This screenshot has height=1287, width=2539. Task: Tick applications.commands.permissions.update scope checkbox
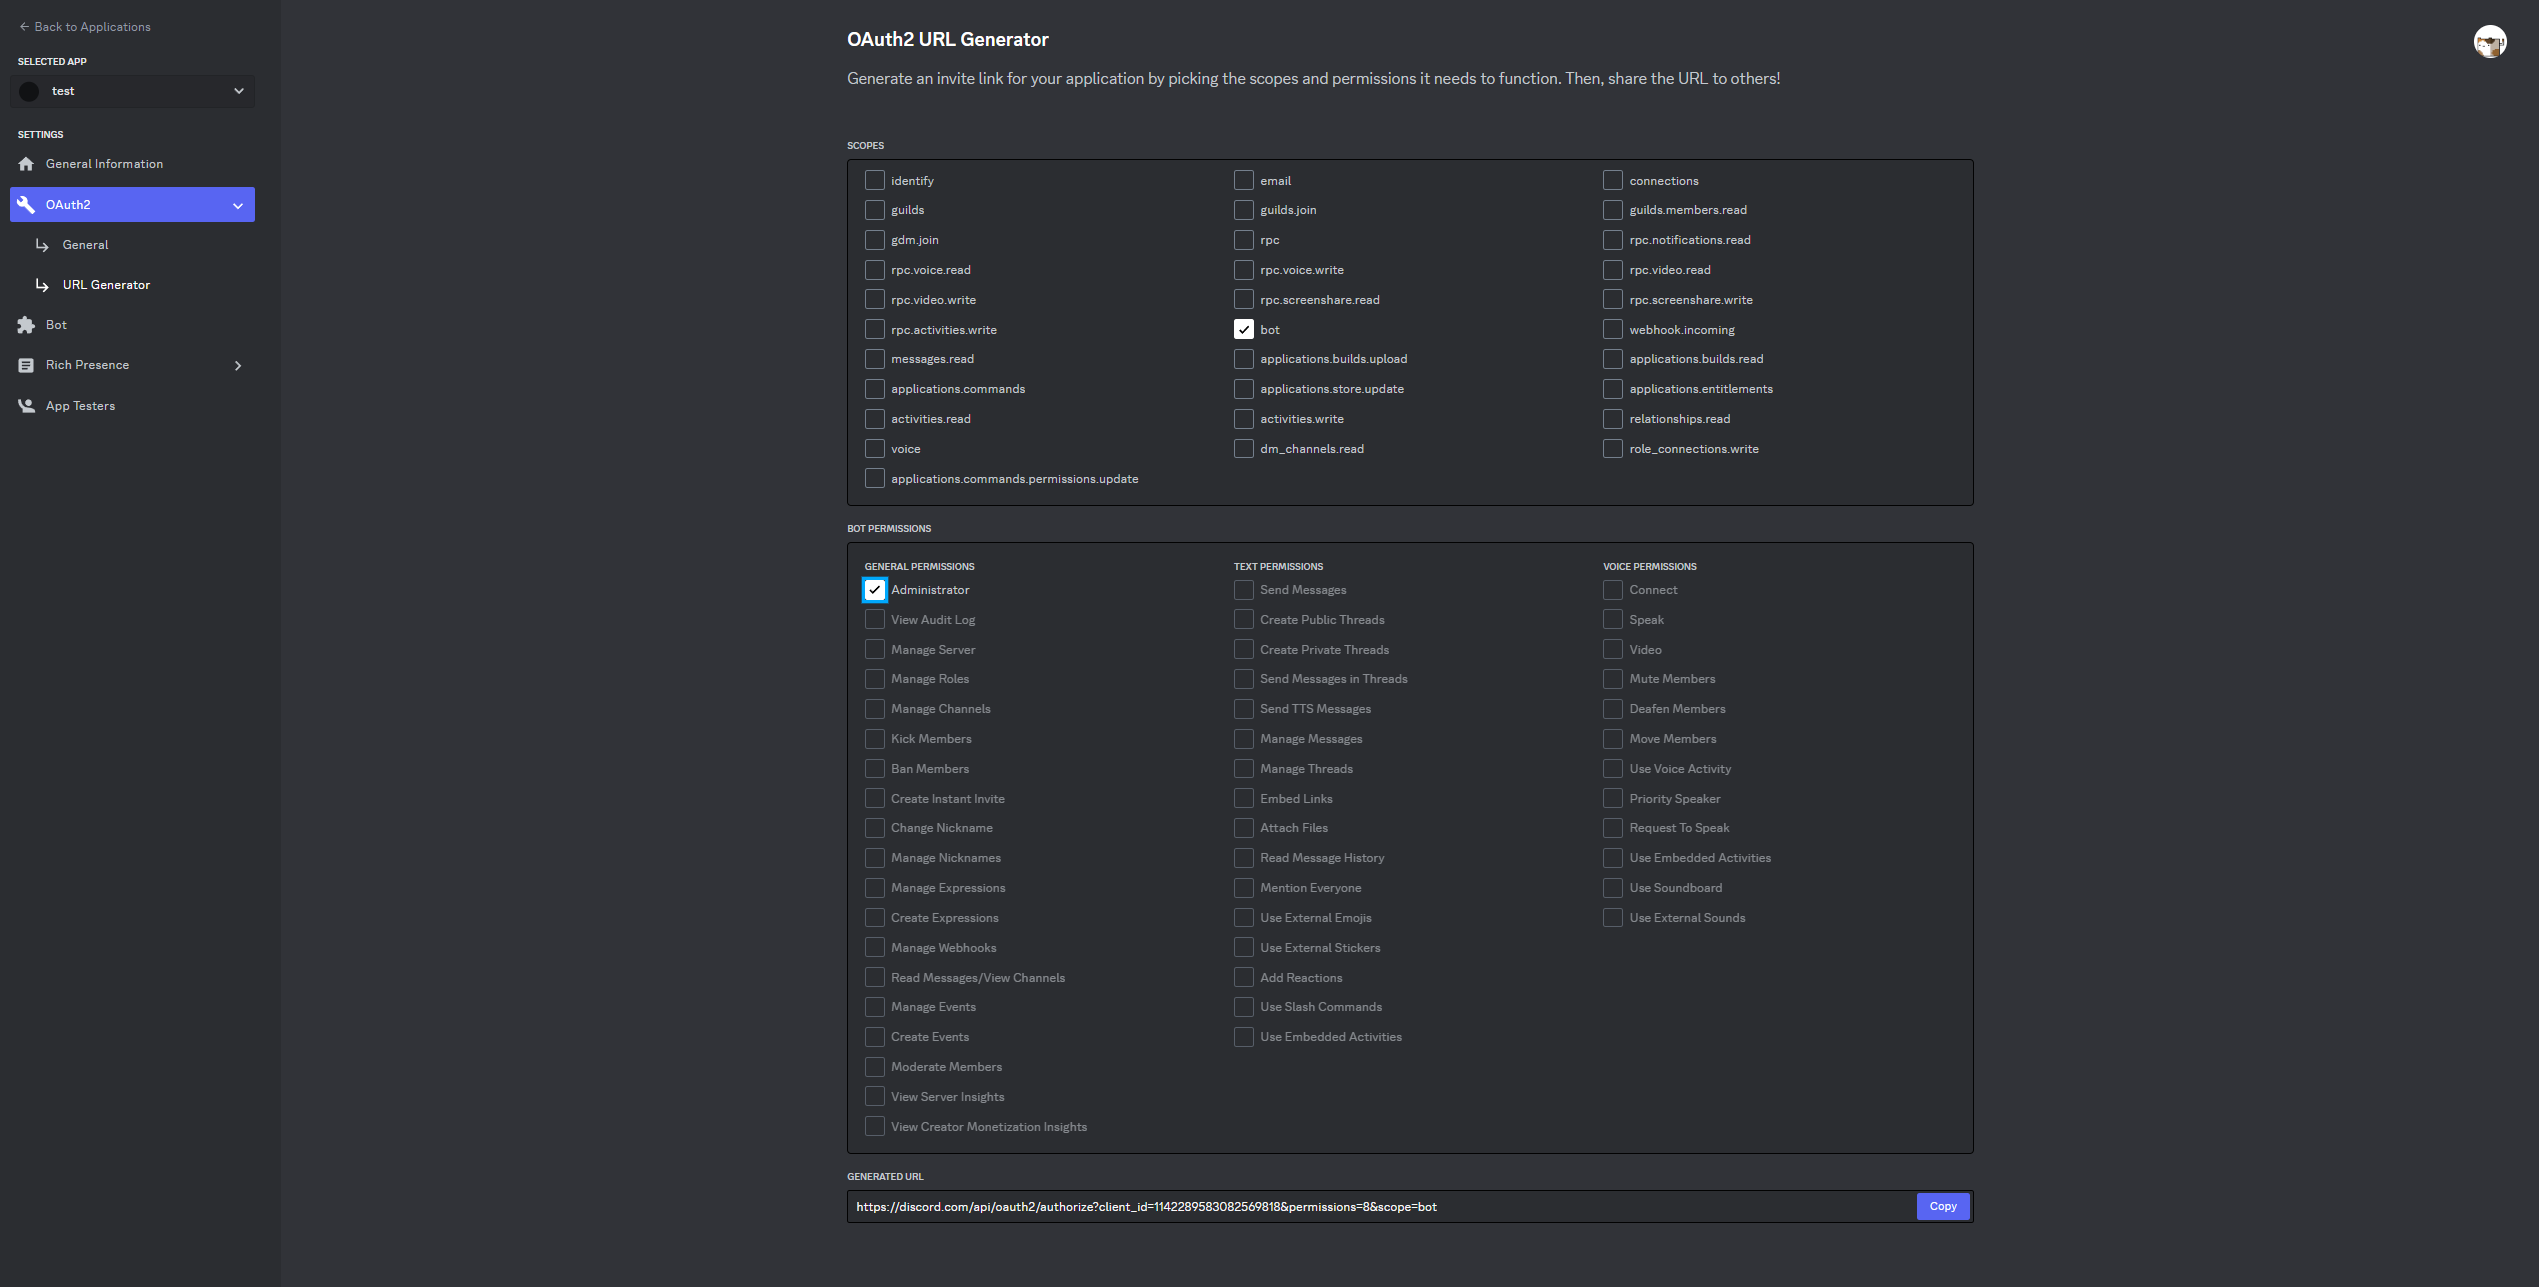point(874,479)
